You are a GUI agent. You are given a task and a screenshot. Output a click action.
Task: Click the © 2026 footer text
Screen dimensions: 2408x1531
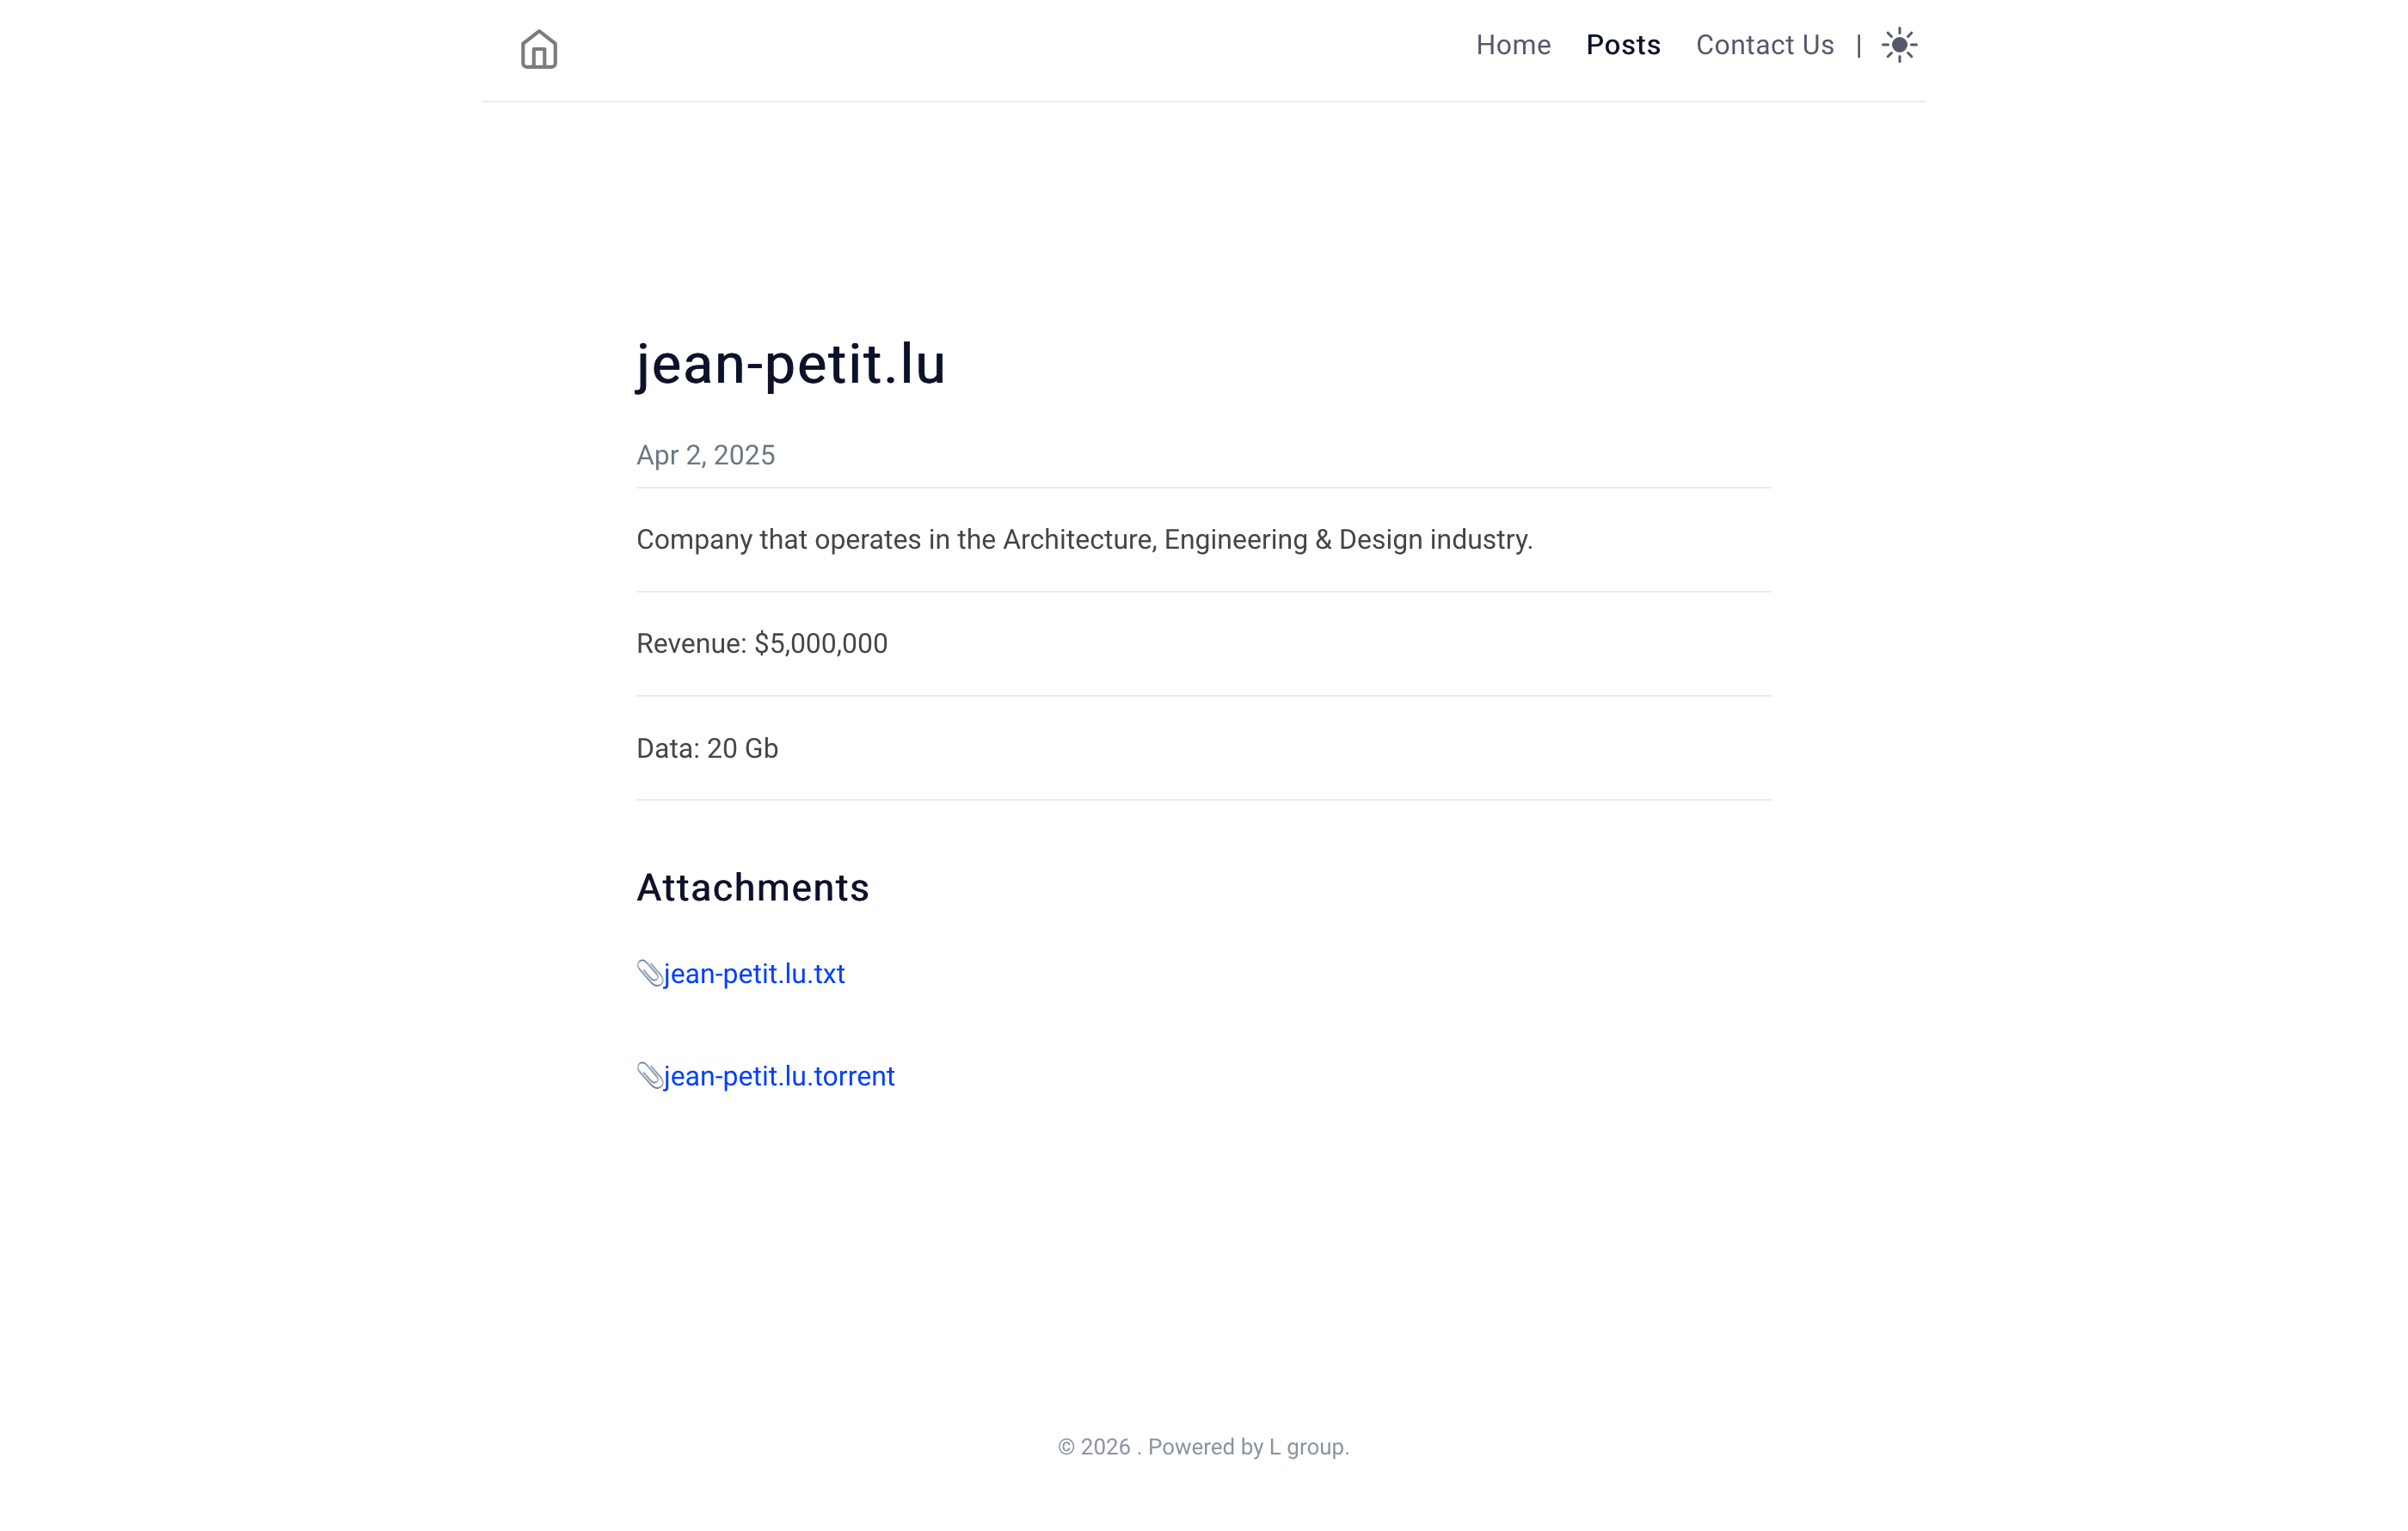tap(1094, 1447)
